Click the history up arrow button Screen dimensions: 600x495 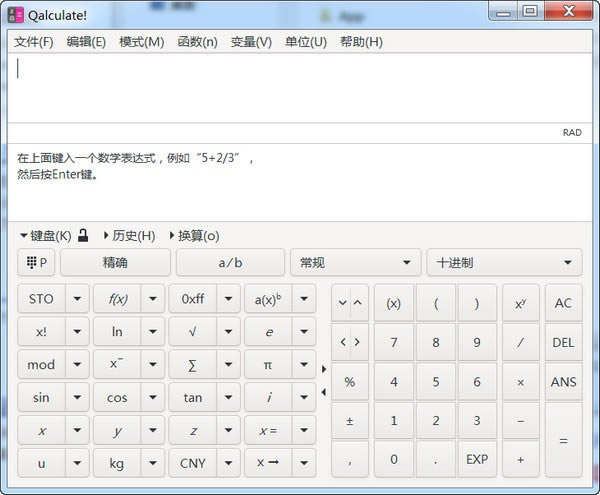click(x=358, y=303)
